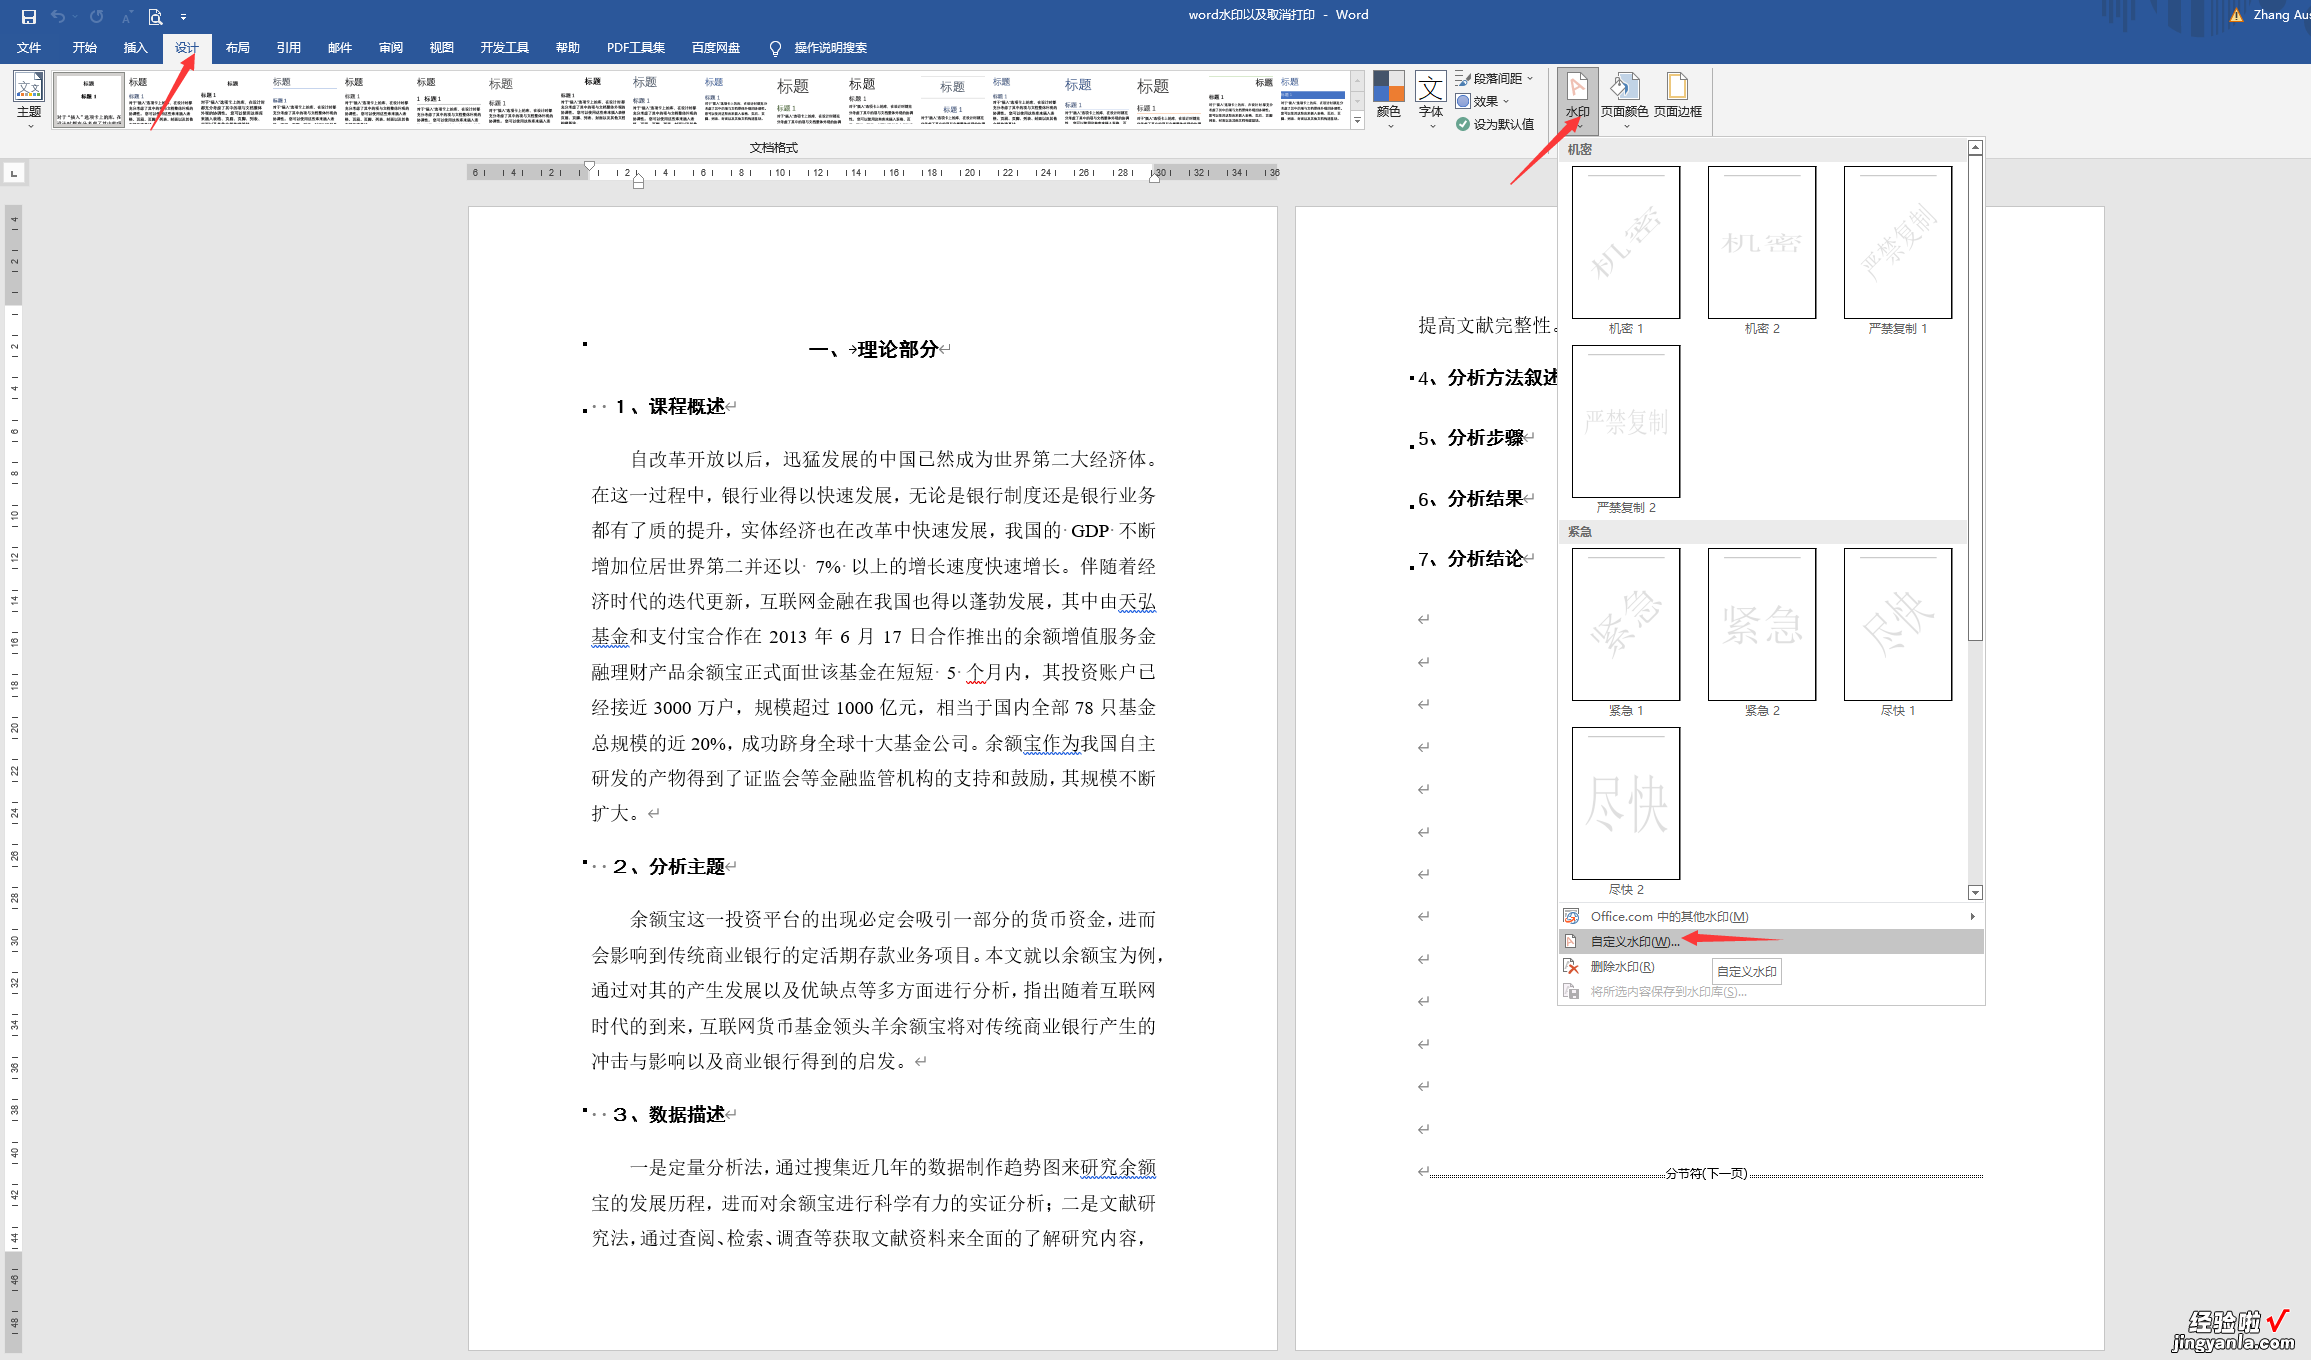
Task: Click the heading 2、分析主题
Action: pyautogui.click(x=669, y=867)
